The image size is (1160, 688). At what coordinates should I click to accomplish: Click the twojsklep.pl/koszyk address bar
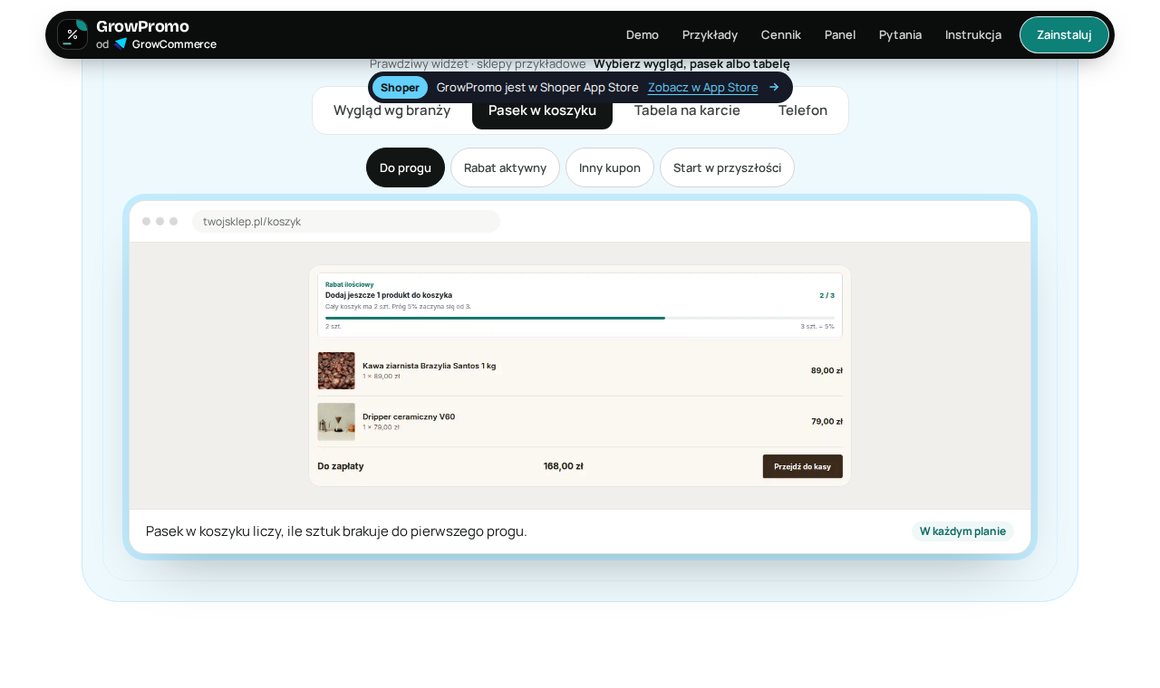(x=346, y=221)
